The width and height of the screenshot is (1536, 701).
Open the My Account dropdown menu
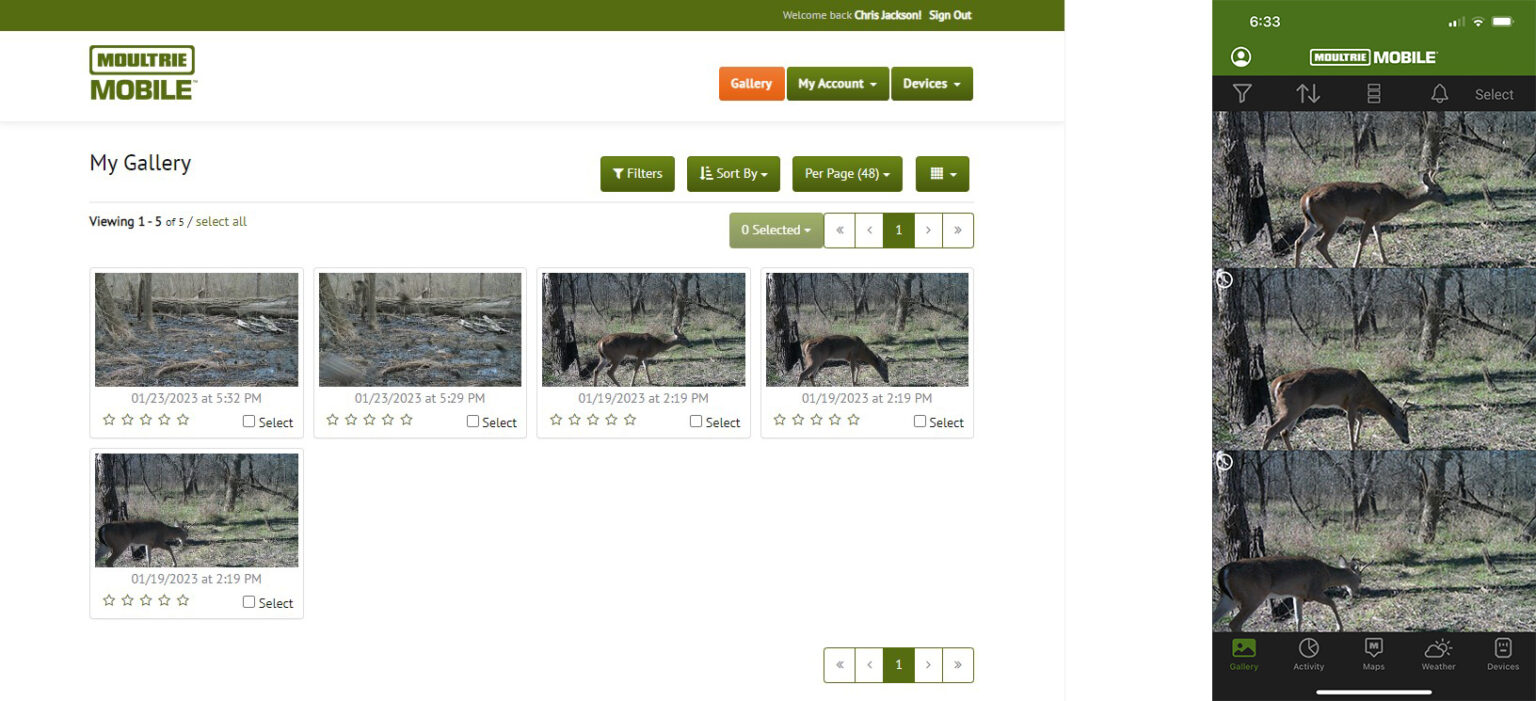coord(838,83)
